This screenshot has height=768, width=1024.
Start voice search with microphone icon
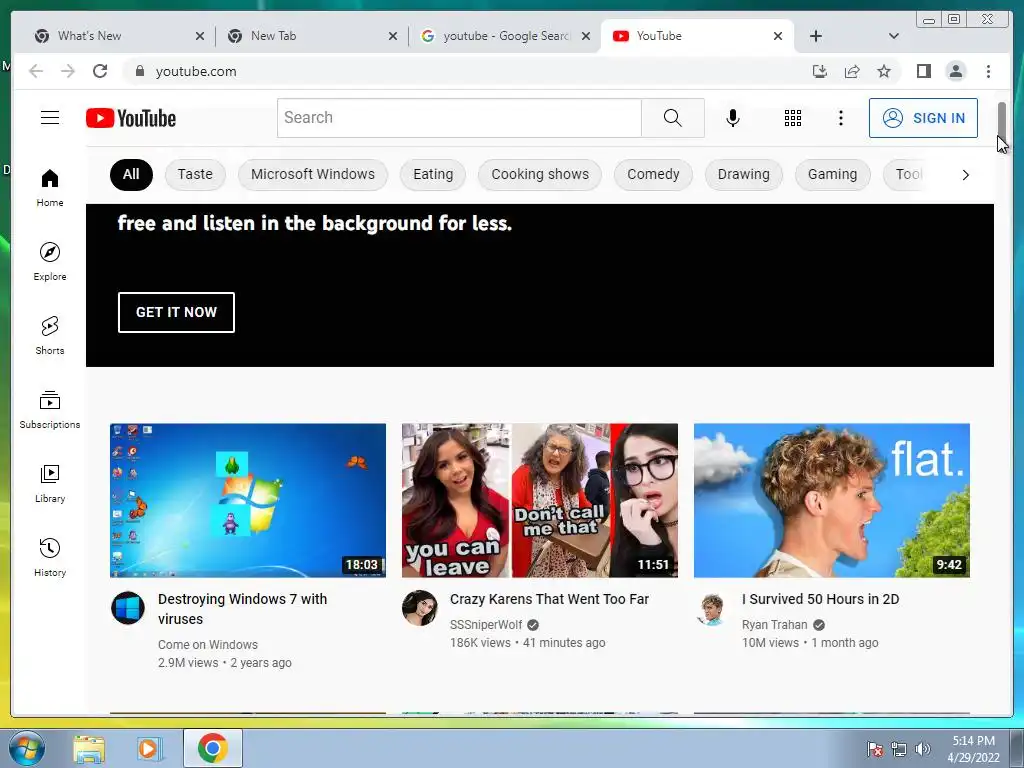pos(733,118)
